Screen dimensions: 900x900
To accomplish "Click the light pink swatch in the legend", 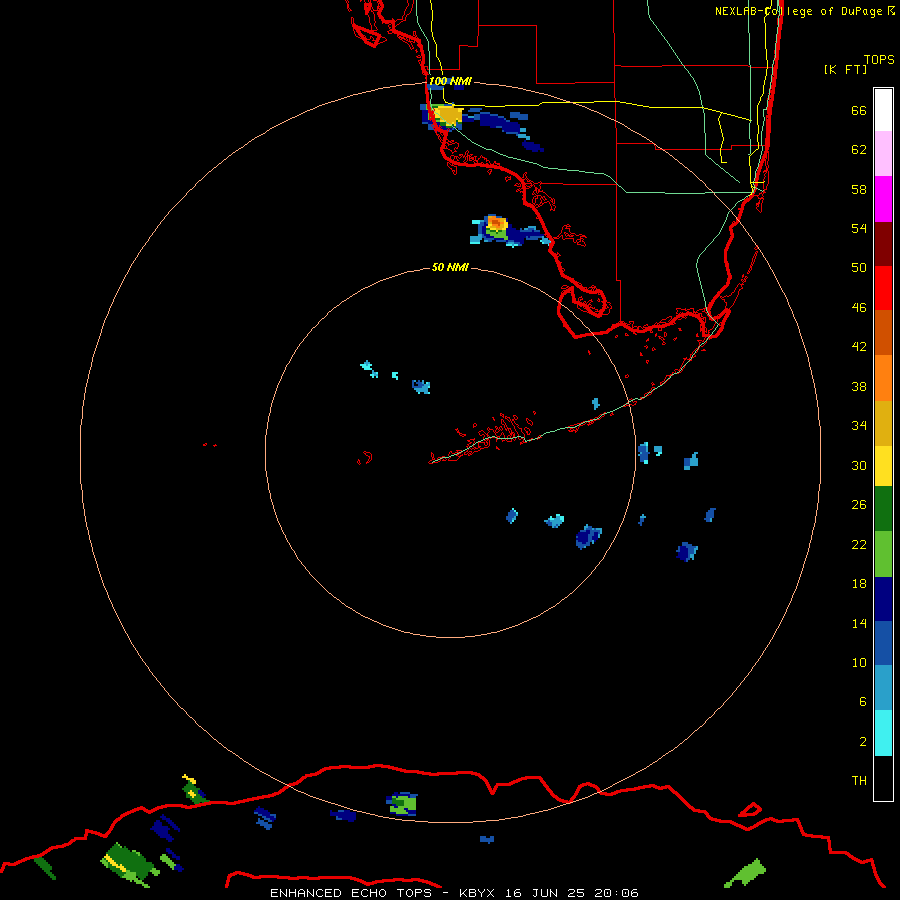I will (x=883, y=154).
